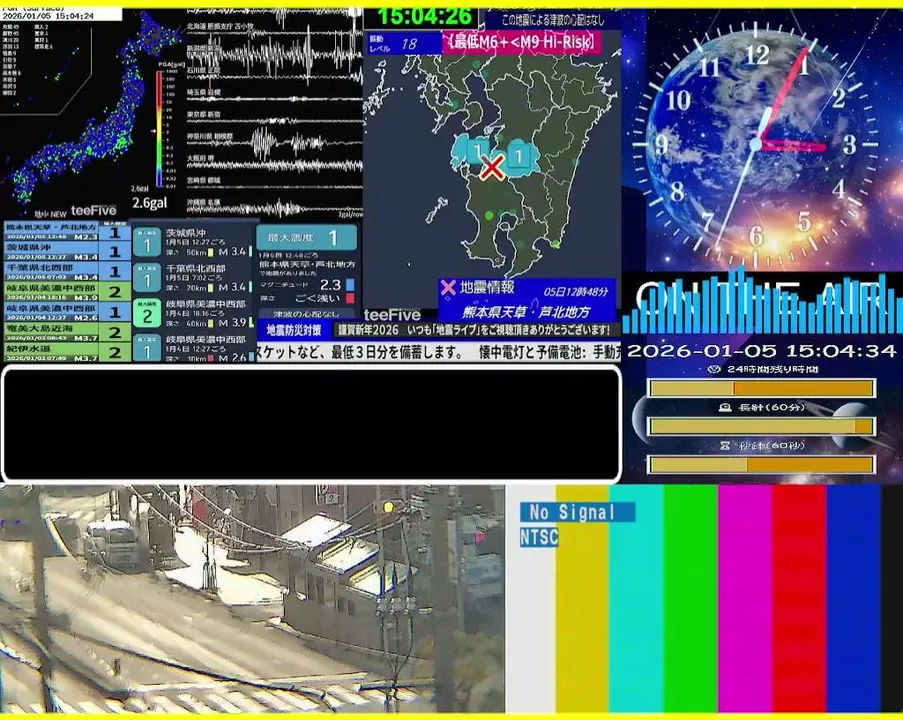Click the teeFive logo on the Kyushu map
903x720 pixels.
tap(392, 315)
